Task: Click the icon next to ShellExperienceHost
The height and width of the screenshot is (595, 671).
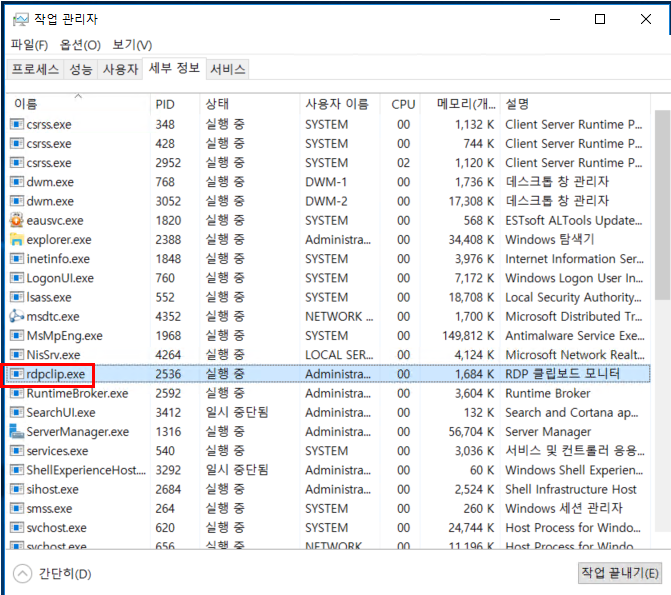Action: click(x=16, y=470)
